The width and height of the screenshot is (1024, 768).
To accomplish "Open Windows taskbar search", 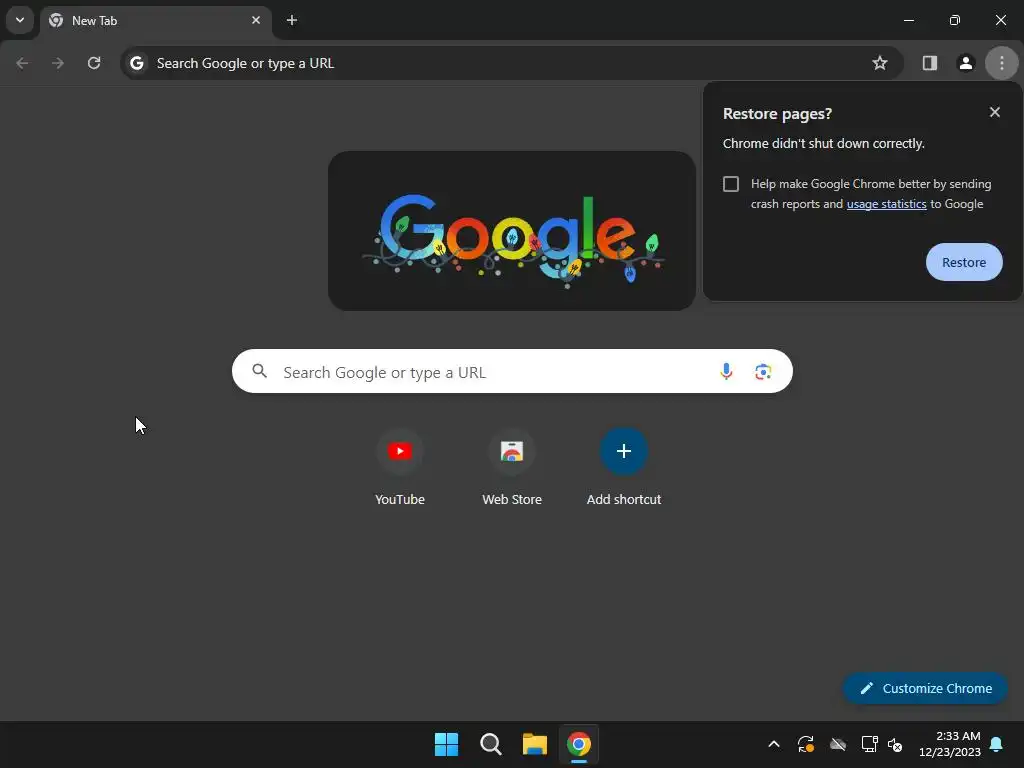I will pyautogui.click(x=490, y=744).
